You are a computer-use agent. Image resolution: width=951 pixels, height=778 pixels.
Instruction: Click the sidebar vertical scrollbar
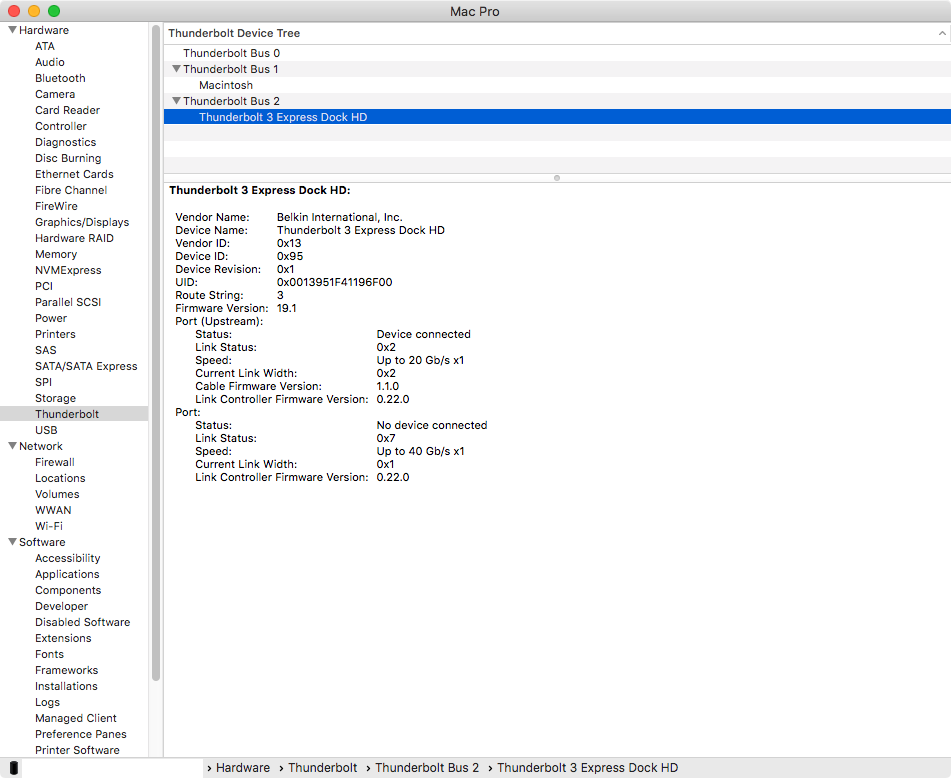(156, 353)
